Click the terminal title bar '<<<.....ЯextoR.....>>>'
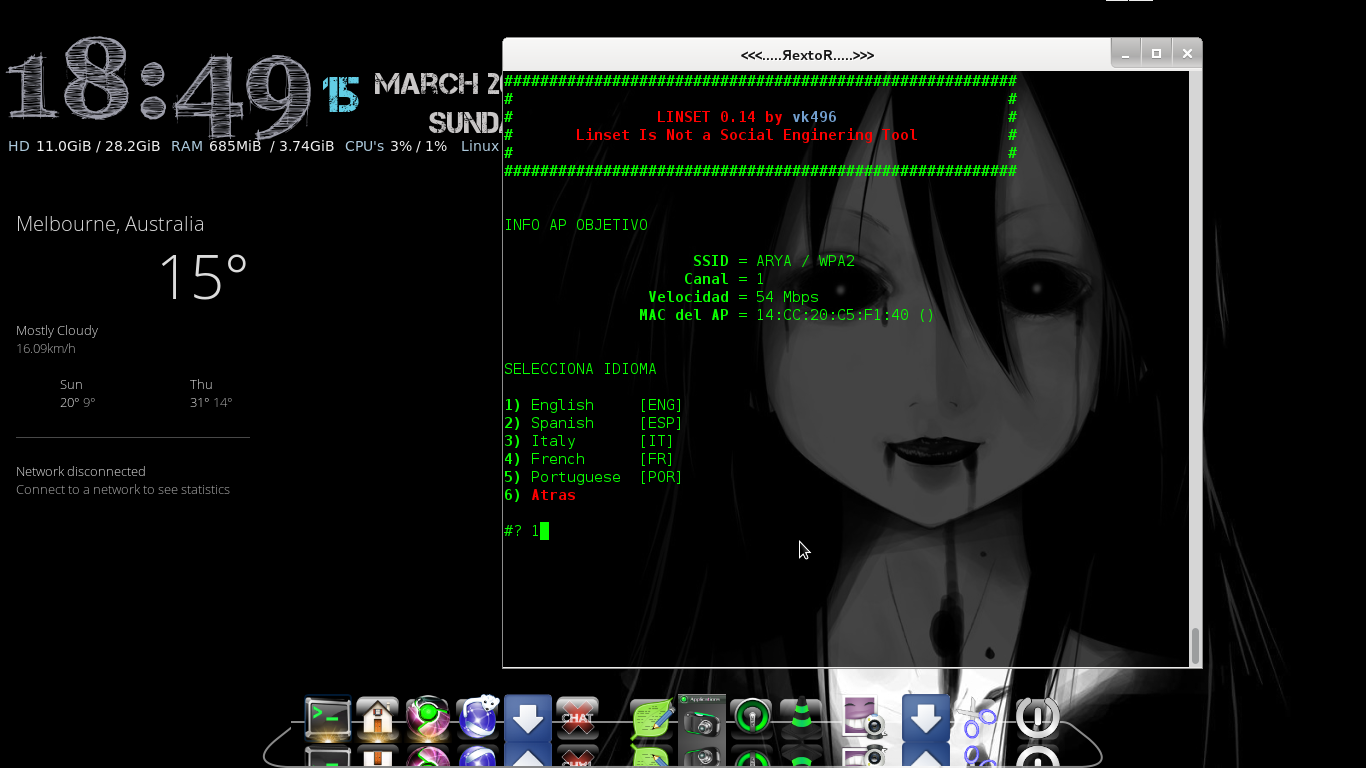 (807, 55)
